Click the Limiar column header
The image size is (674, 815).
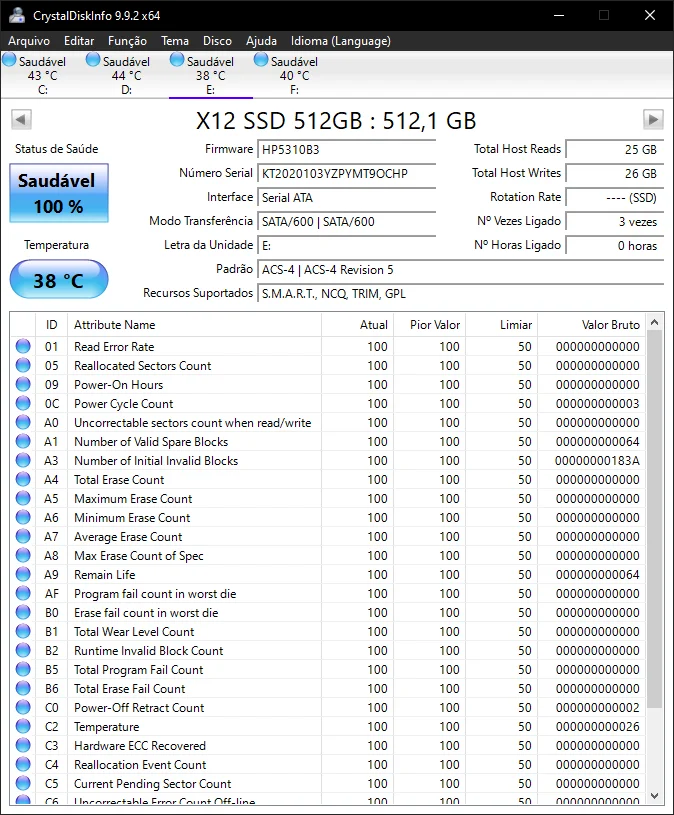(x=501, y=325)
